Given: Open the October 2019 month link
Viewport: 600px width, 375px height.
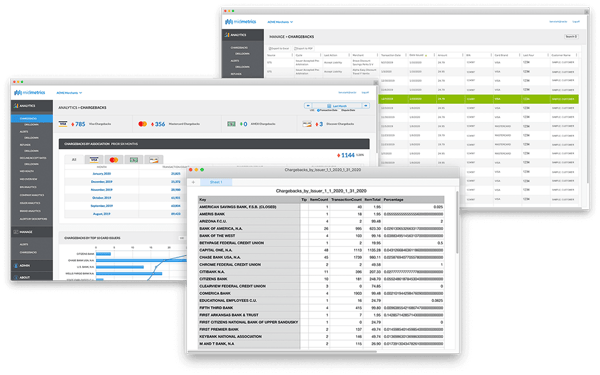Looking at the screenshot, I should coord(102,198).
